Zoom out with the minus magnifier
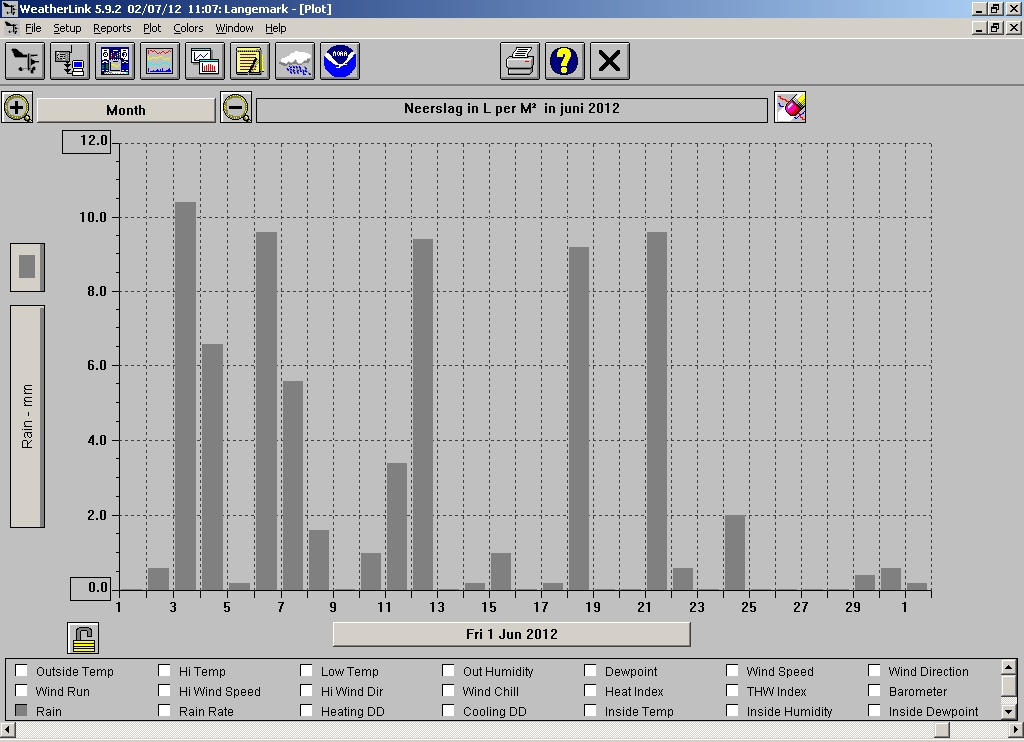 [236, 108]
